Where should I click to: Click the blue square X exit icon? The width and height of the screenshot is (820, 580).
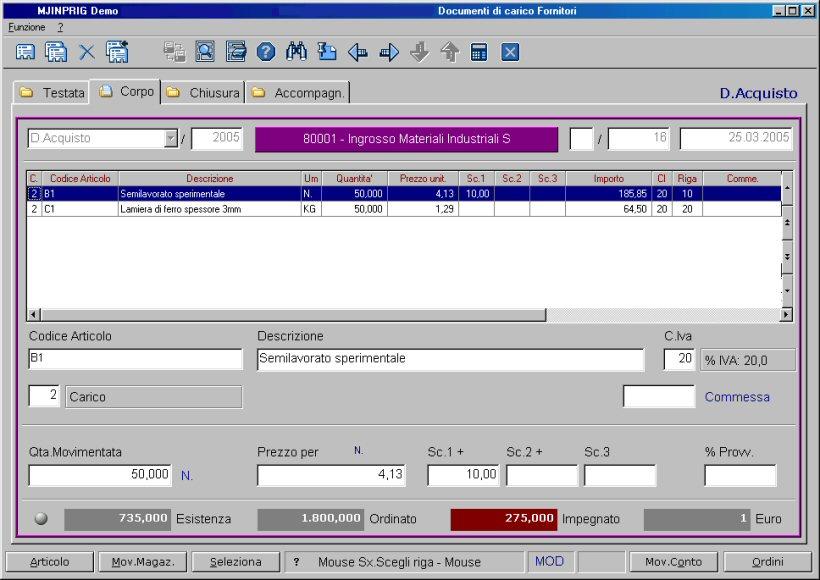click(510, 52)
